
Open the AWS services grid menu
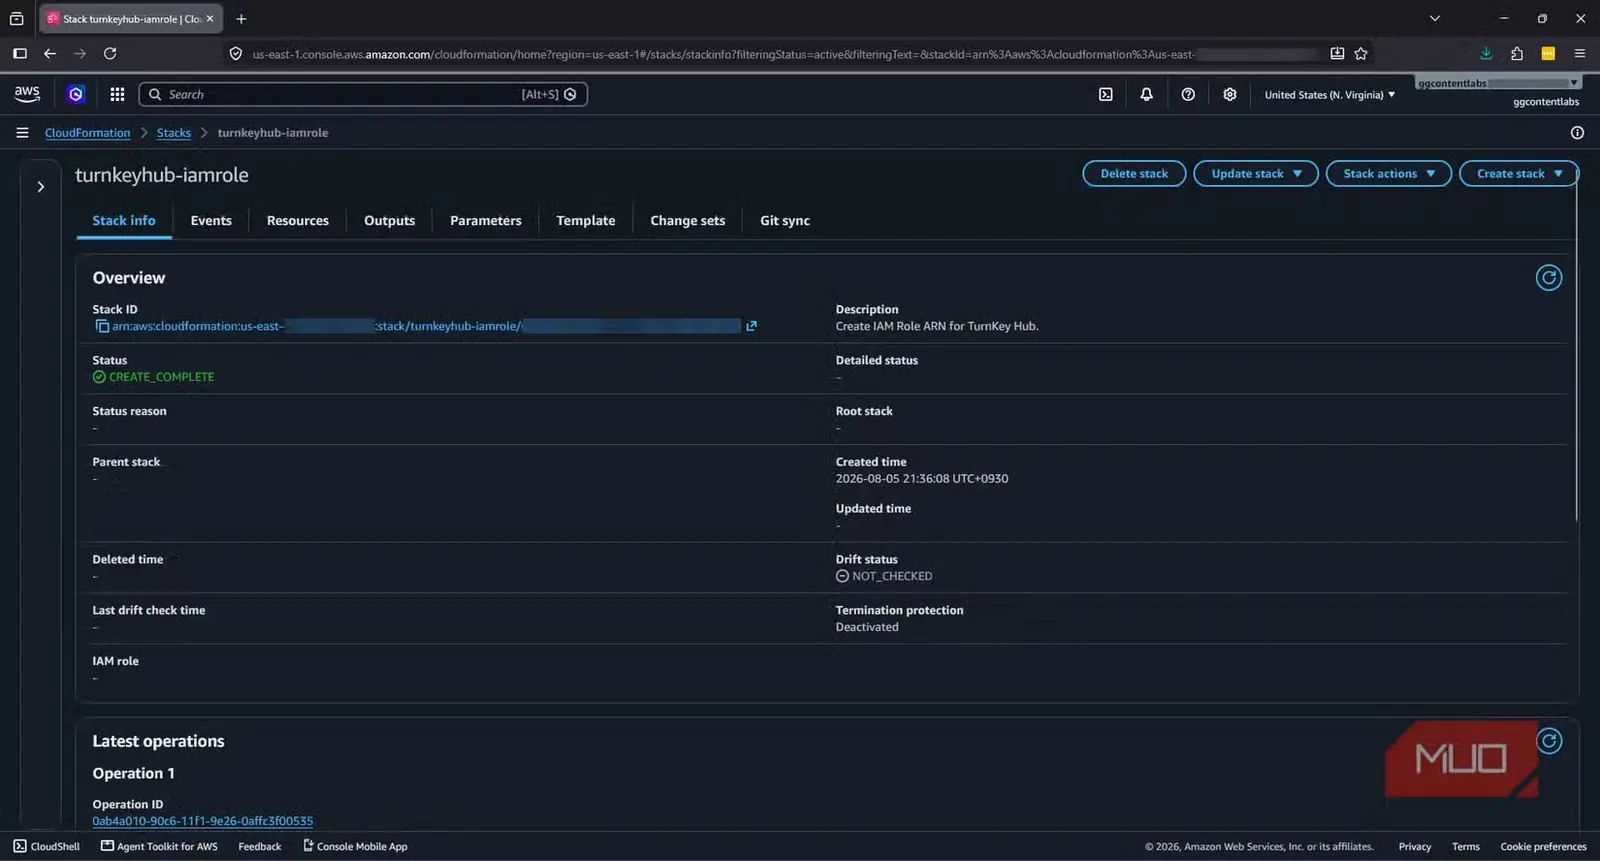pos(117,94)
